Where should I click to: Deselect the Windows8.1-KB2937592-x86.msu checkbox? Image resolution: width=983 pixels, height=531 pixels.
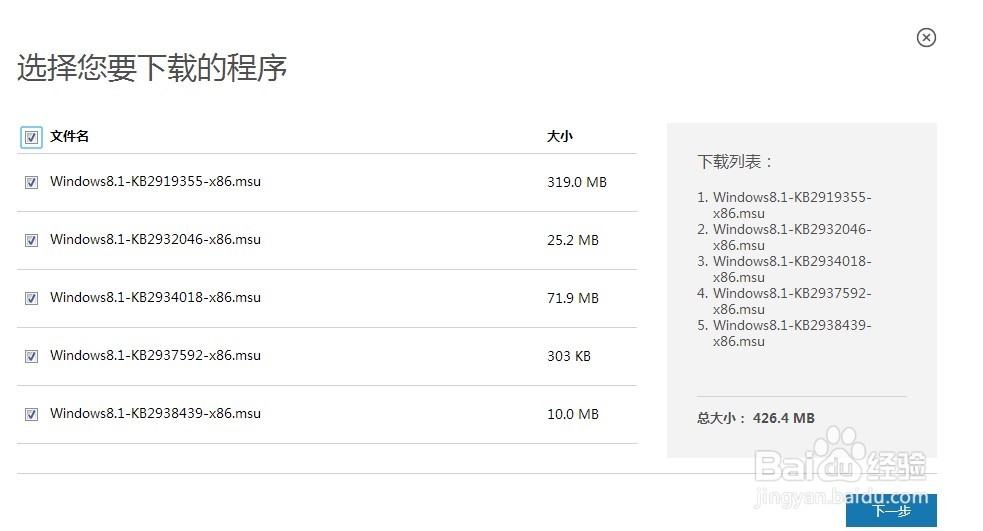click(31, 356)
